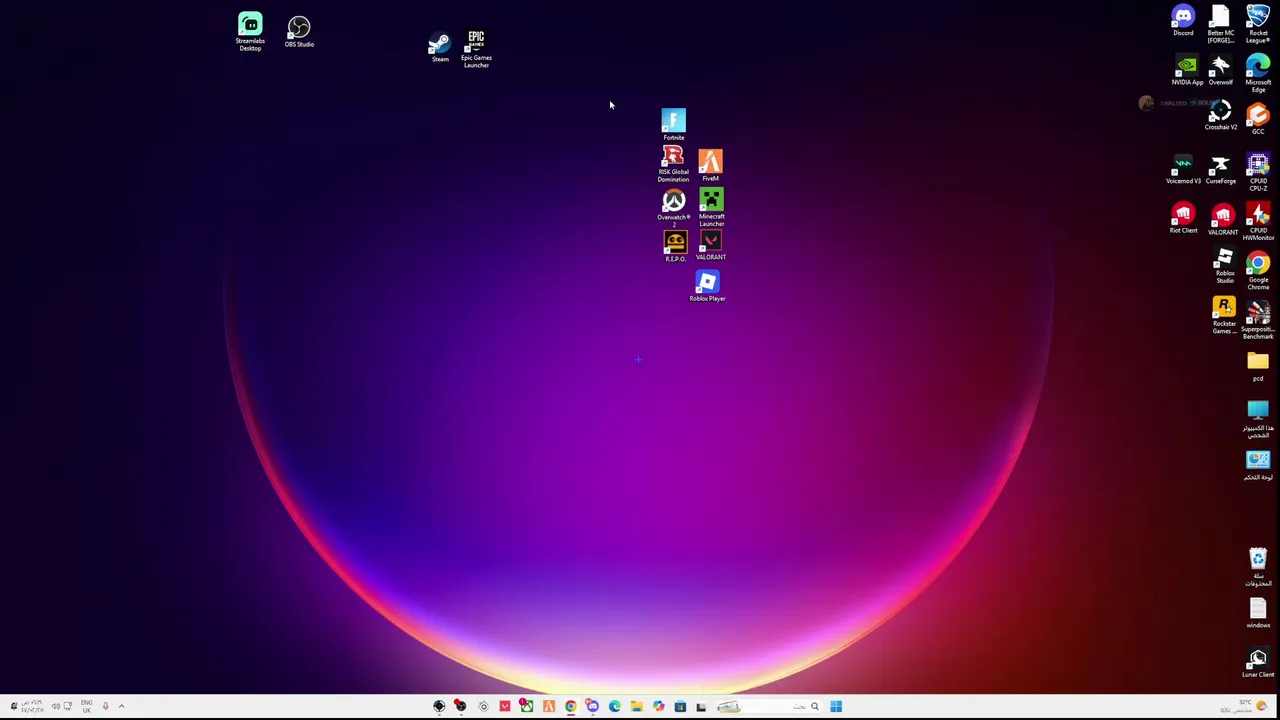This screenshot has width=1280, height=720.
Task: Select Google Chrome desktop shortcut
Action: coord(1258,271)
